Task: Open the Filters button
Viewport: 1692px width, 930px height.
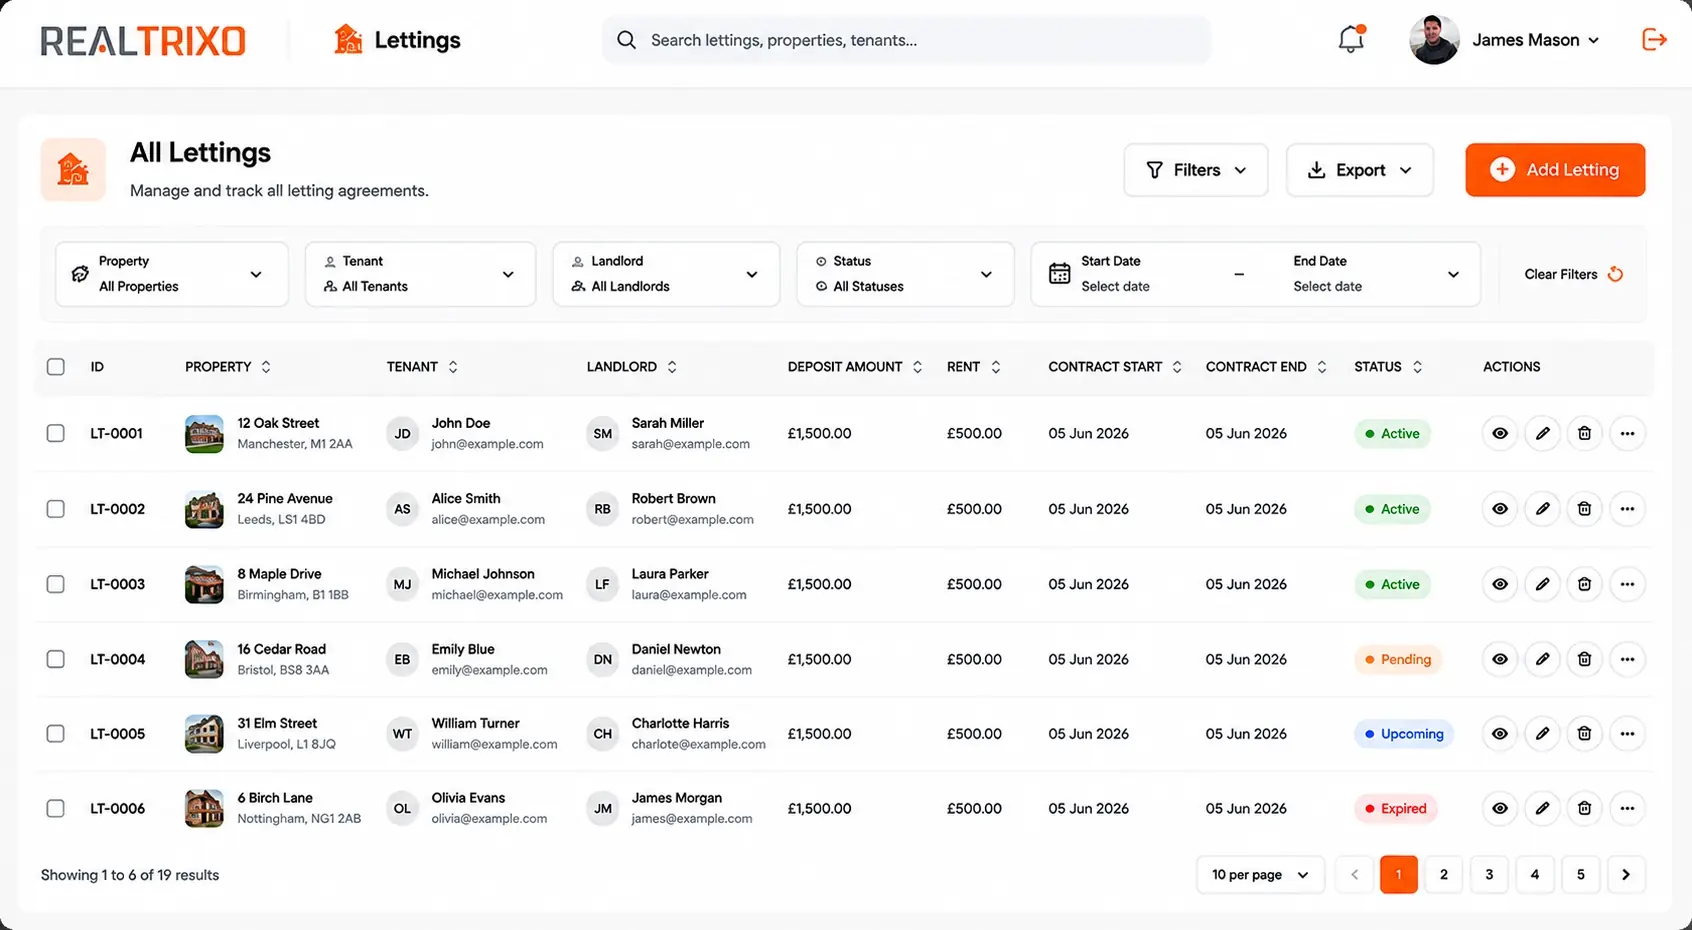Action: pos(1196,170)
